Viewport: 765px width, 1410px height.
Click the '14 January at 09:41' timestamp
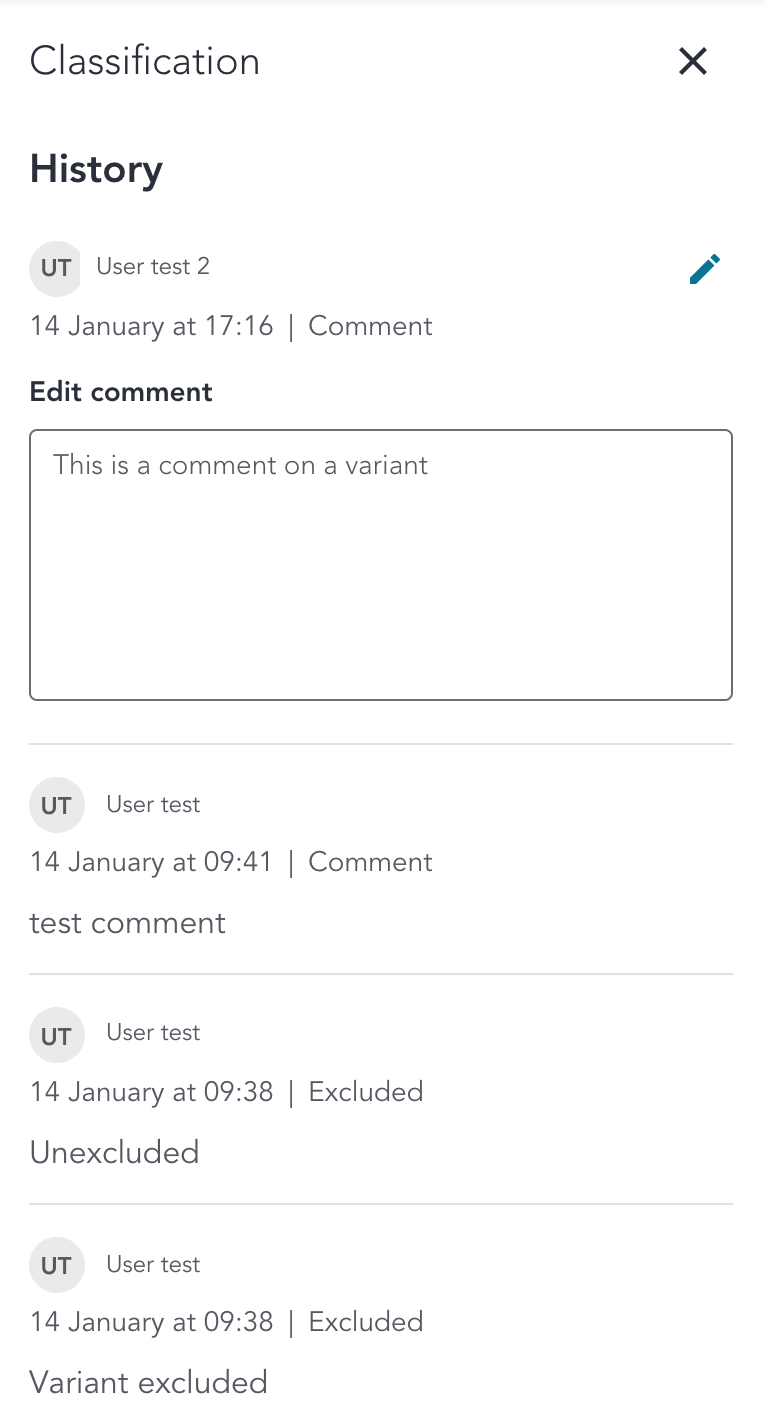[151, 862]
